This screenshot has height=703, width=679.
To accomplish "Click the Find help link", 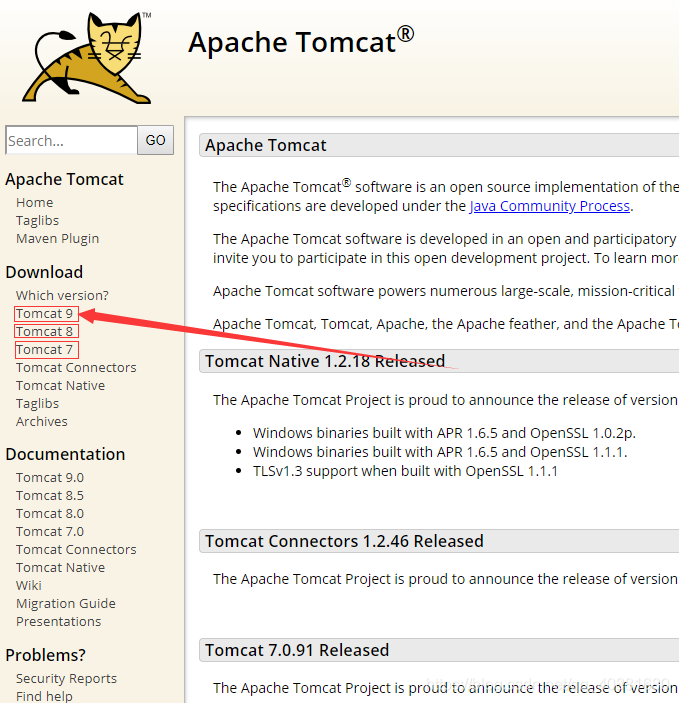I will point(44,695).
